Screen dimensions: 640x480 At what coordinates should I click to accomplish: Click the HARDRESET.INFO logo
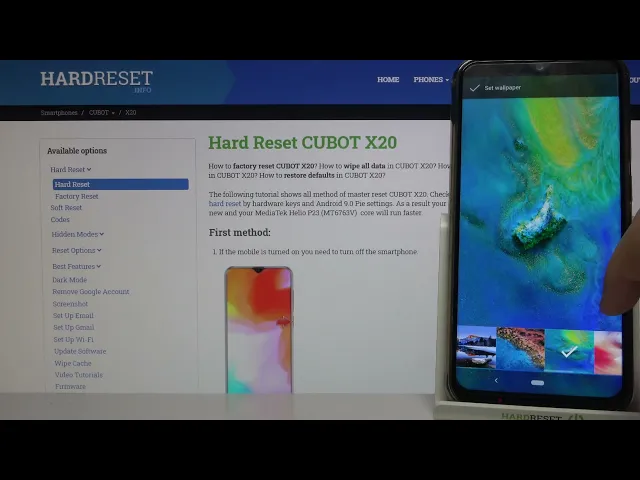tap(96, 81)
